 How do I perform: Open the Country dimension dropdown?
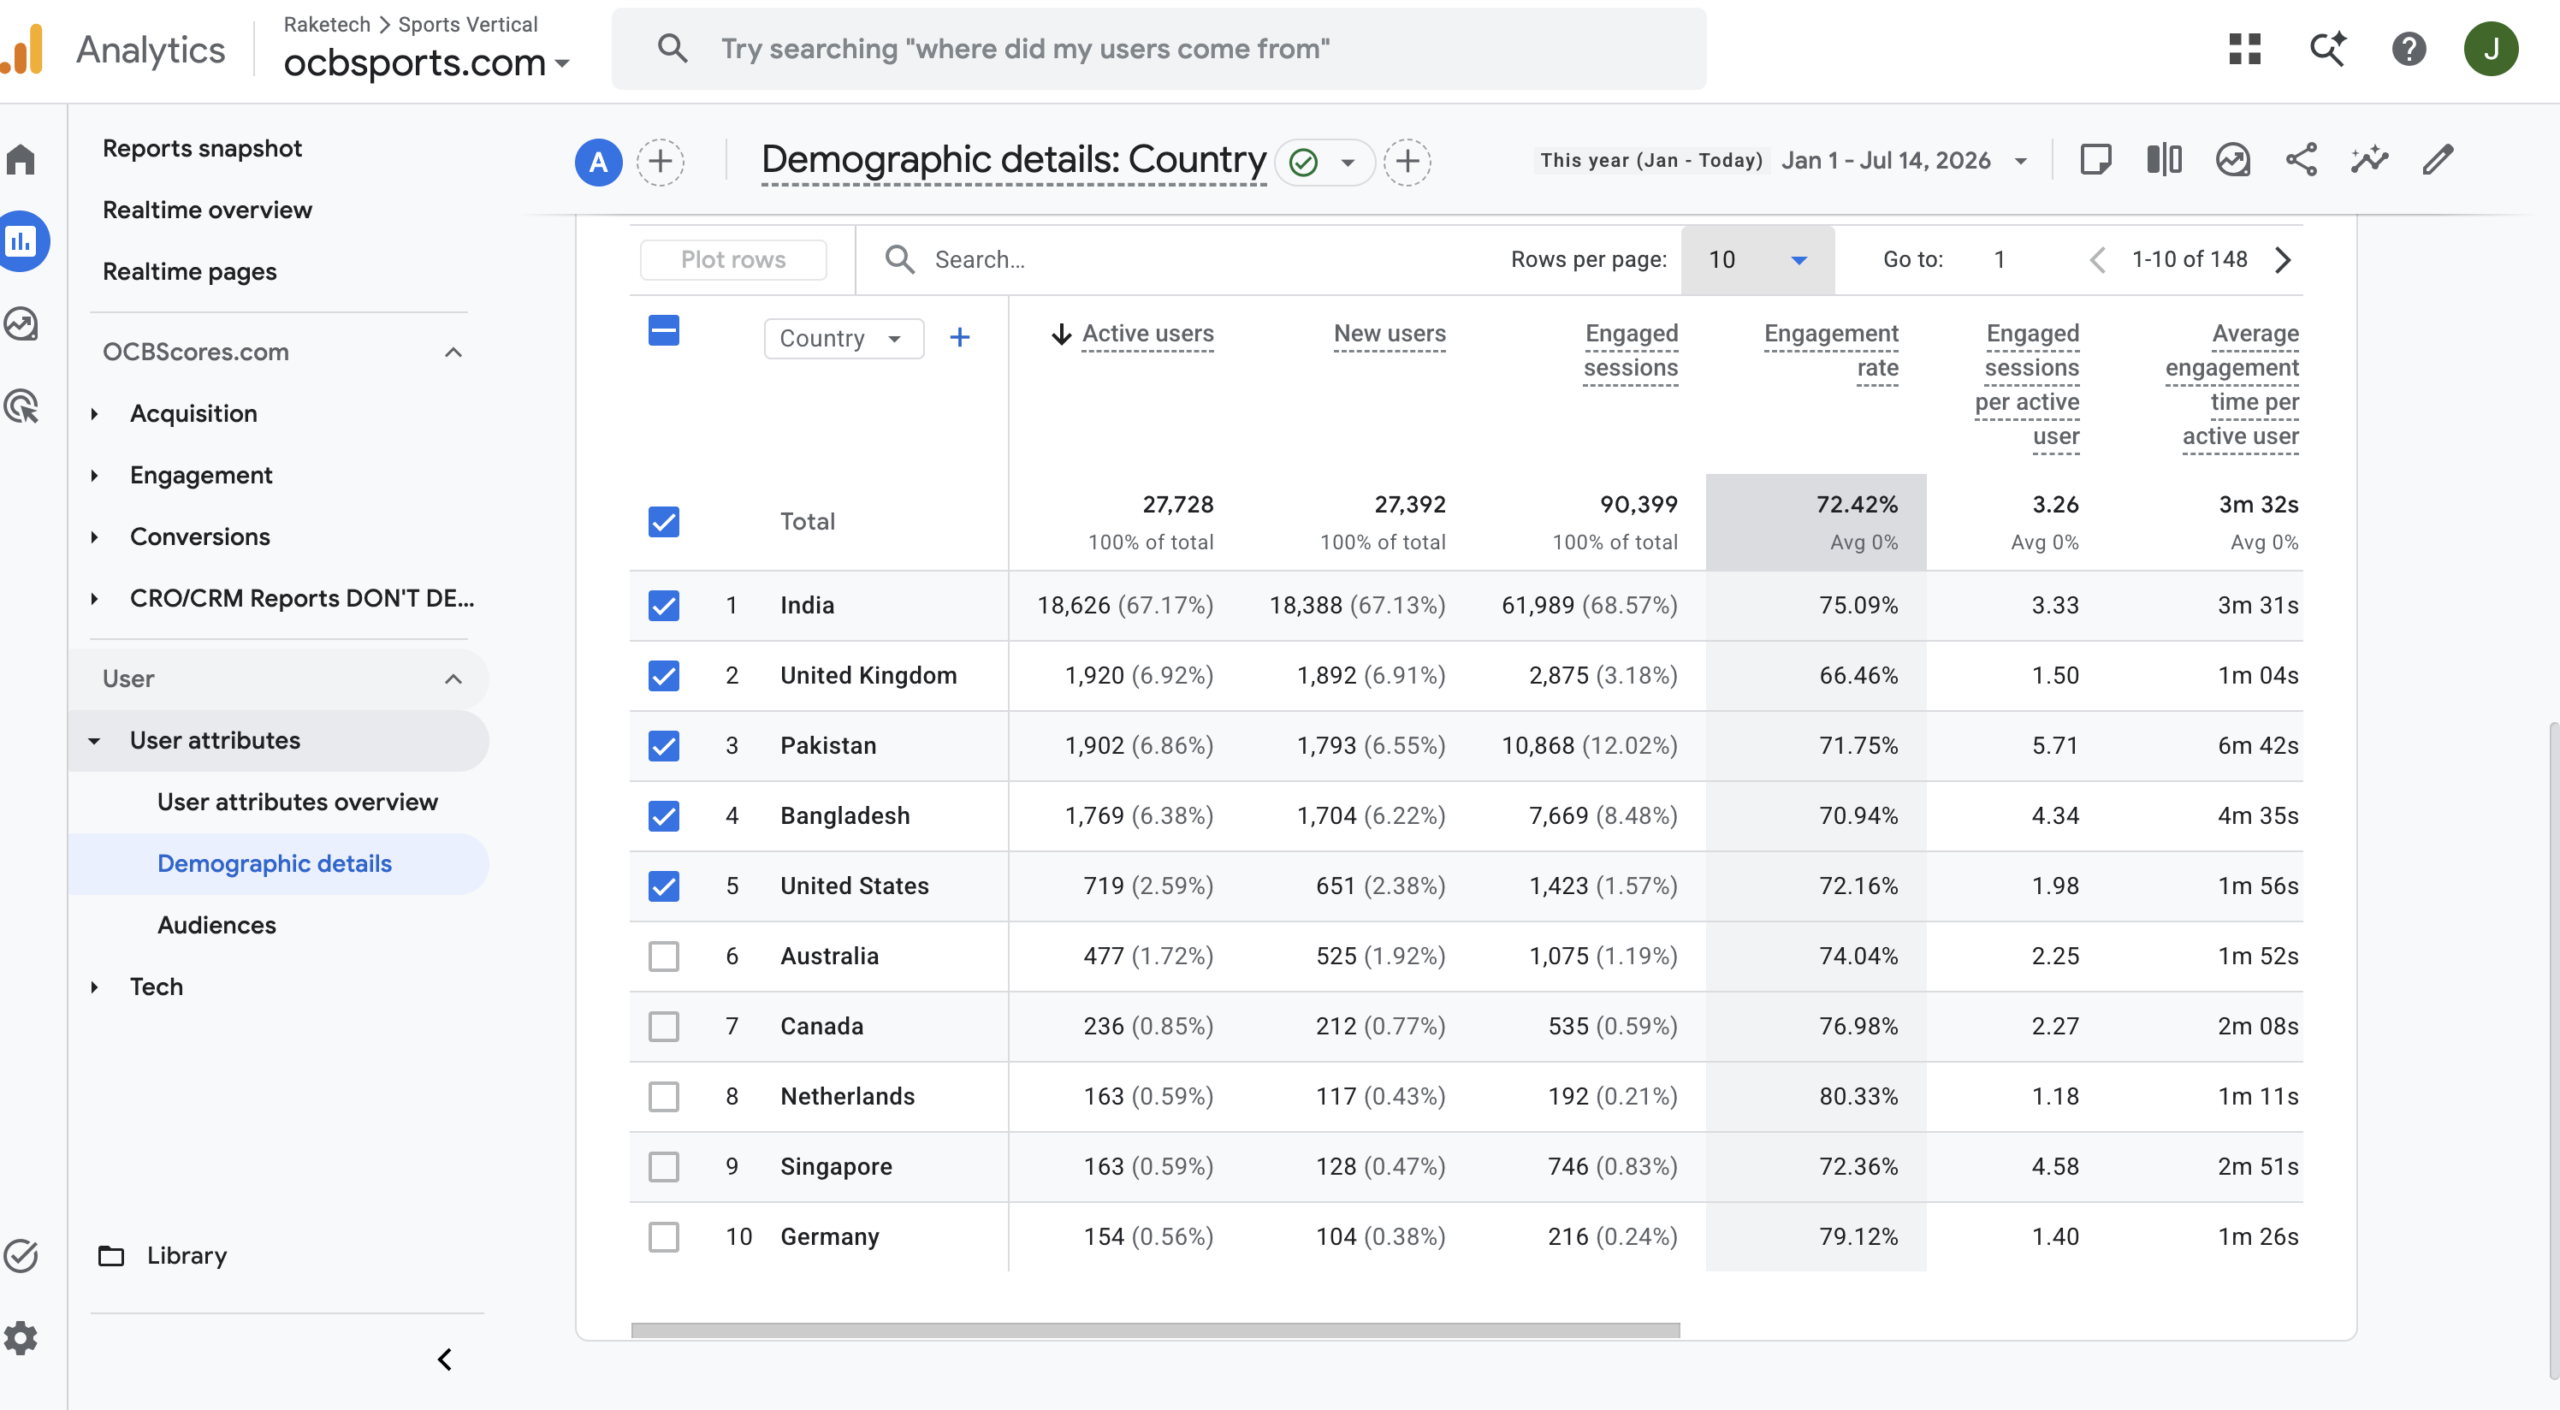843,338
